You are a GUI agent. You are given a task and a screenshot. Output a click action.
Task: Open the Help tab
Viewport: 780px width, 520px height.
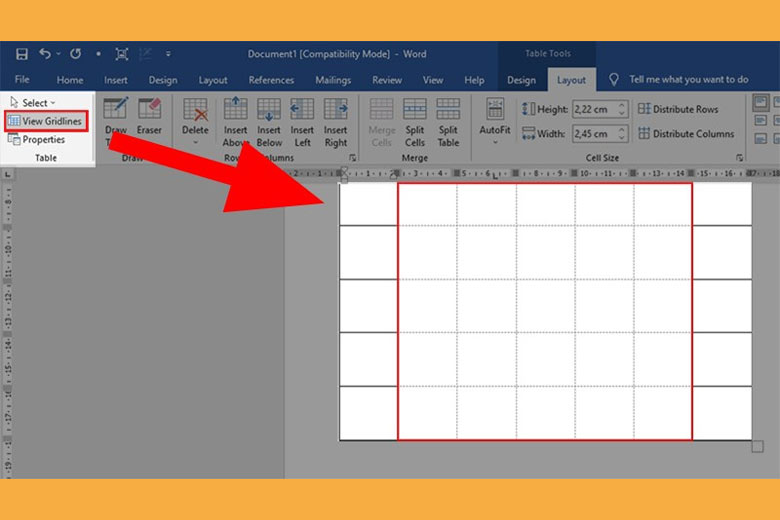tap(474, 80)
